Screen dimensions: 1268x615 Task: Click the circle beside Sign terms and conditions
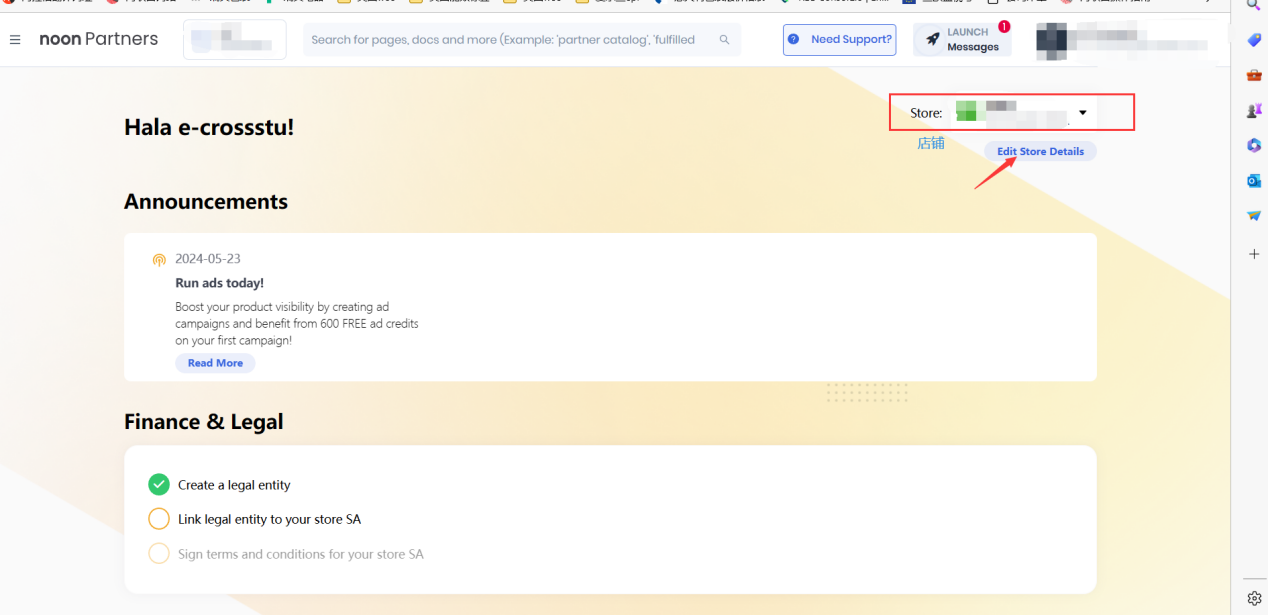pyautogui.click(x=159, y=554)
